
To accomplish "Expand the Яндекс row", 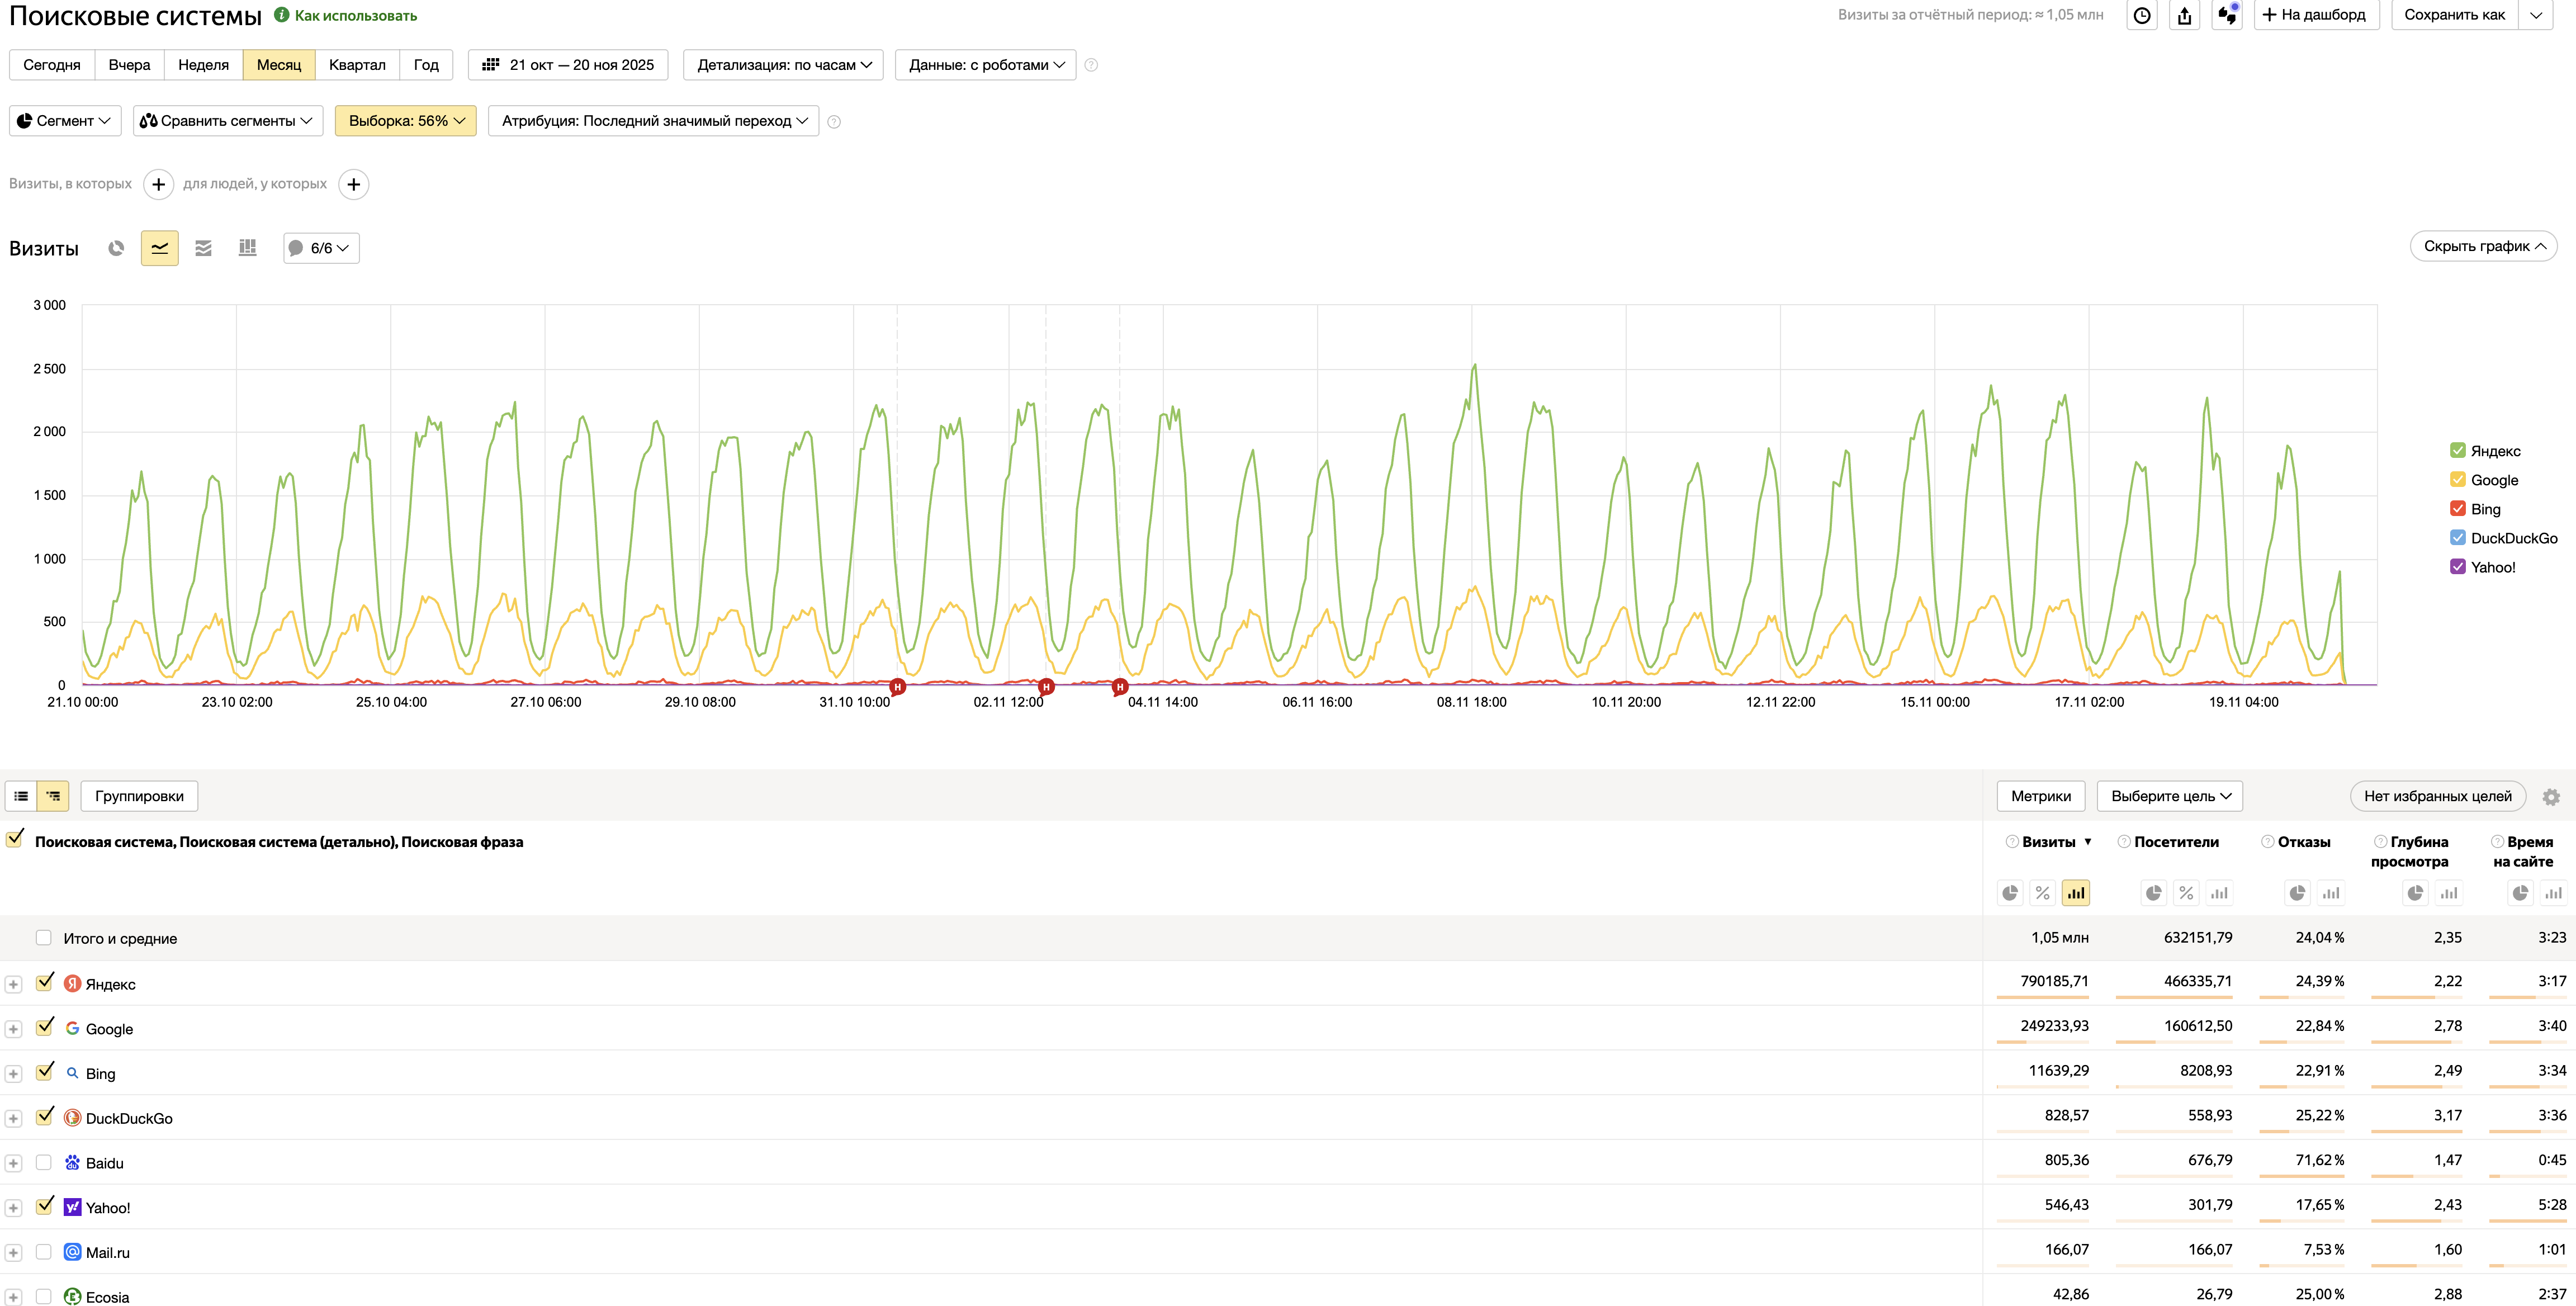I will (13, 984).
